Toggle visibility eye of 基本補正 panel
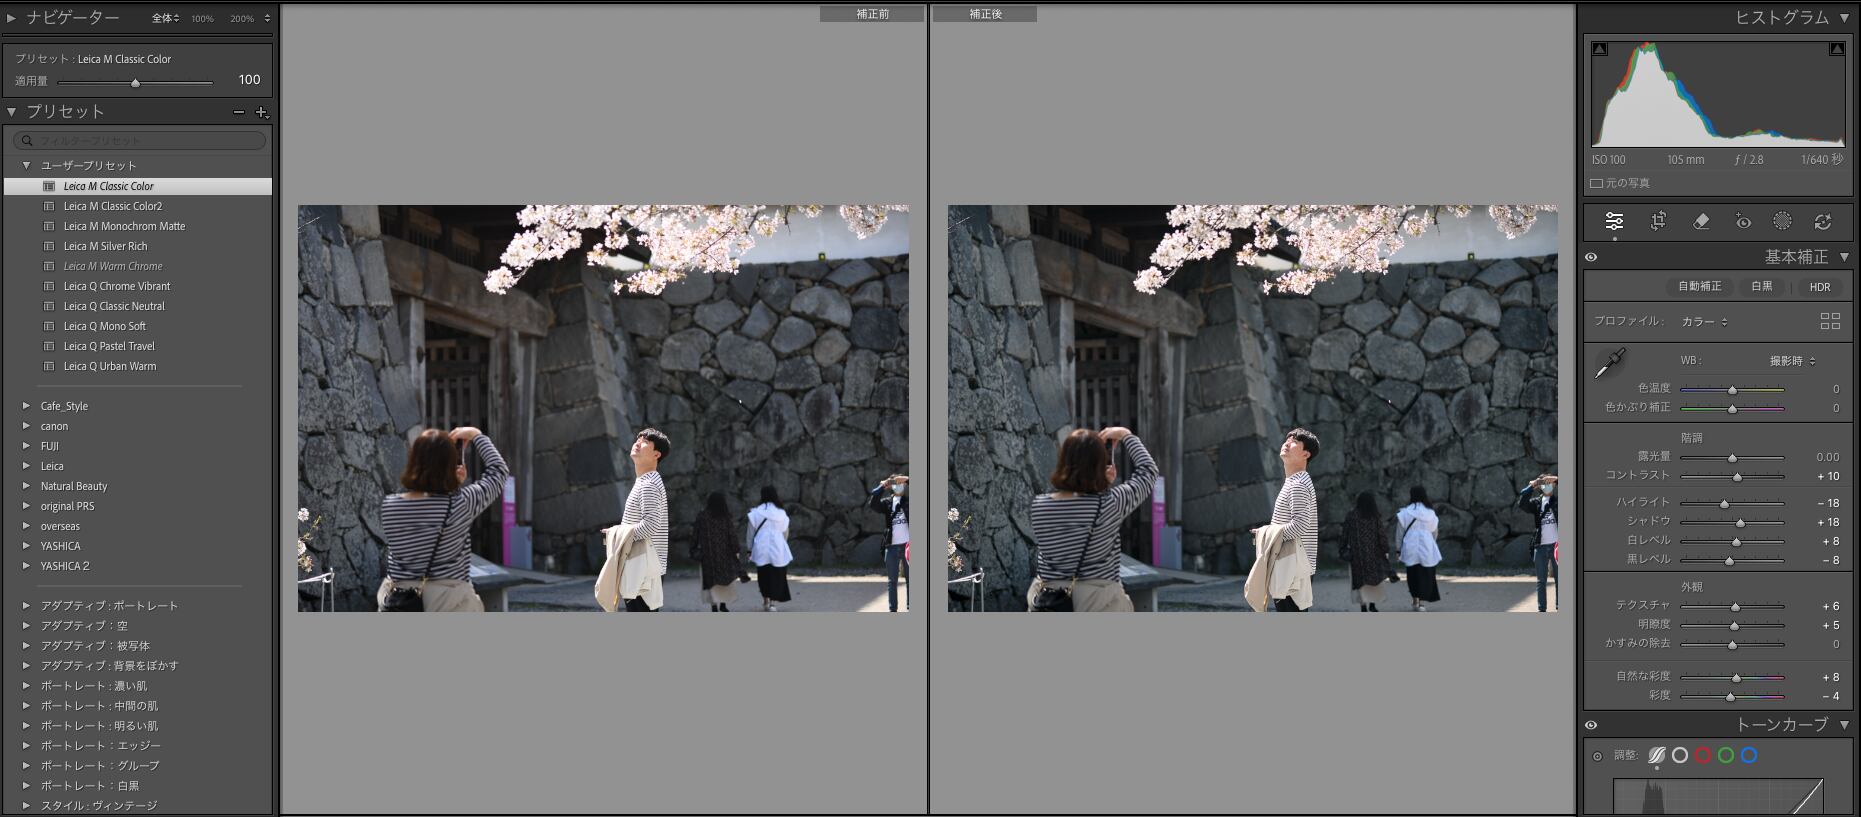 point(1591,257)
